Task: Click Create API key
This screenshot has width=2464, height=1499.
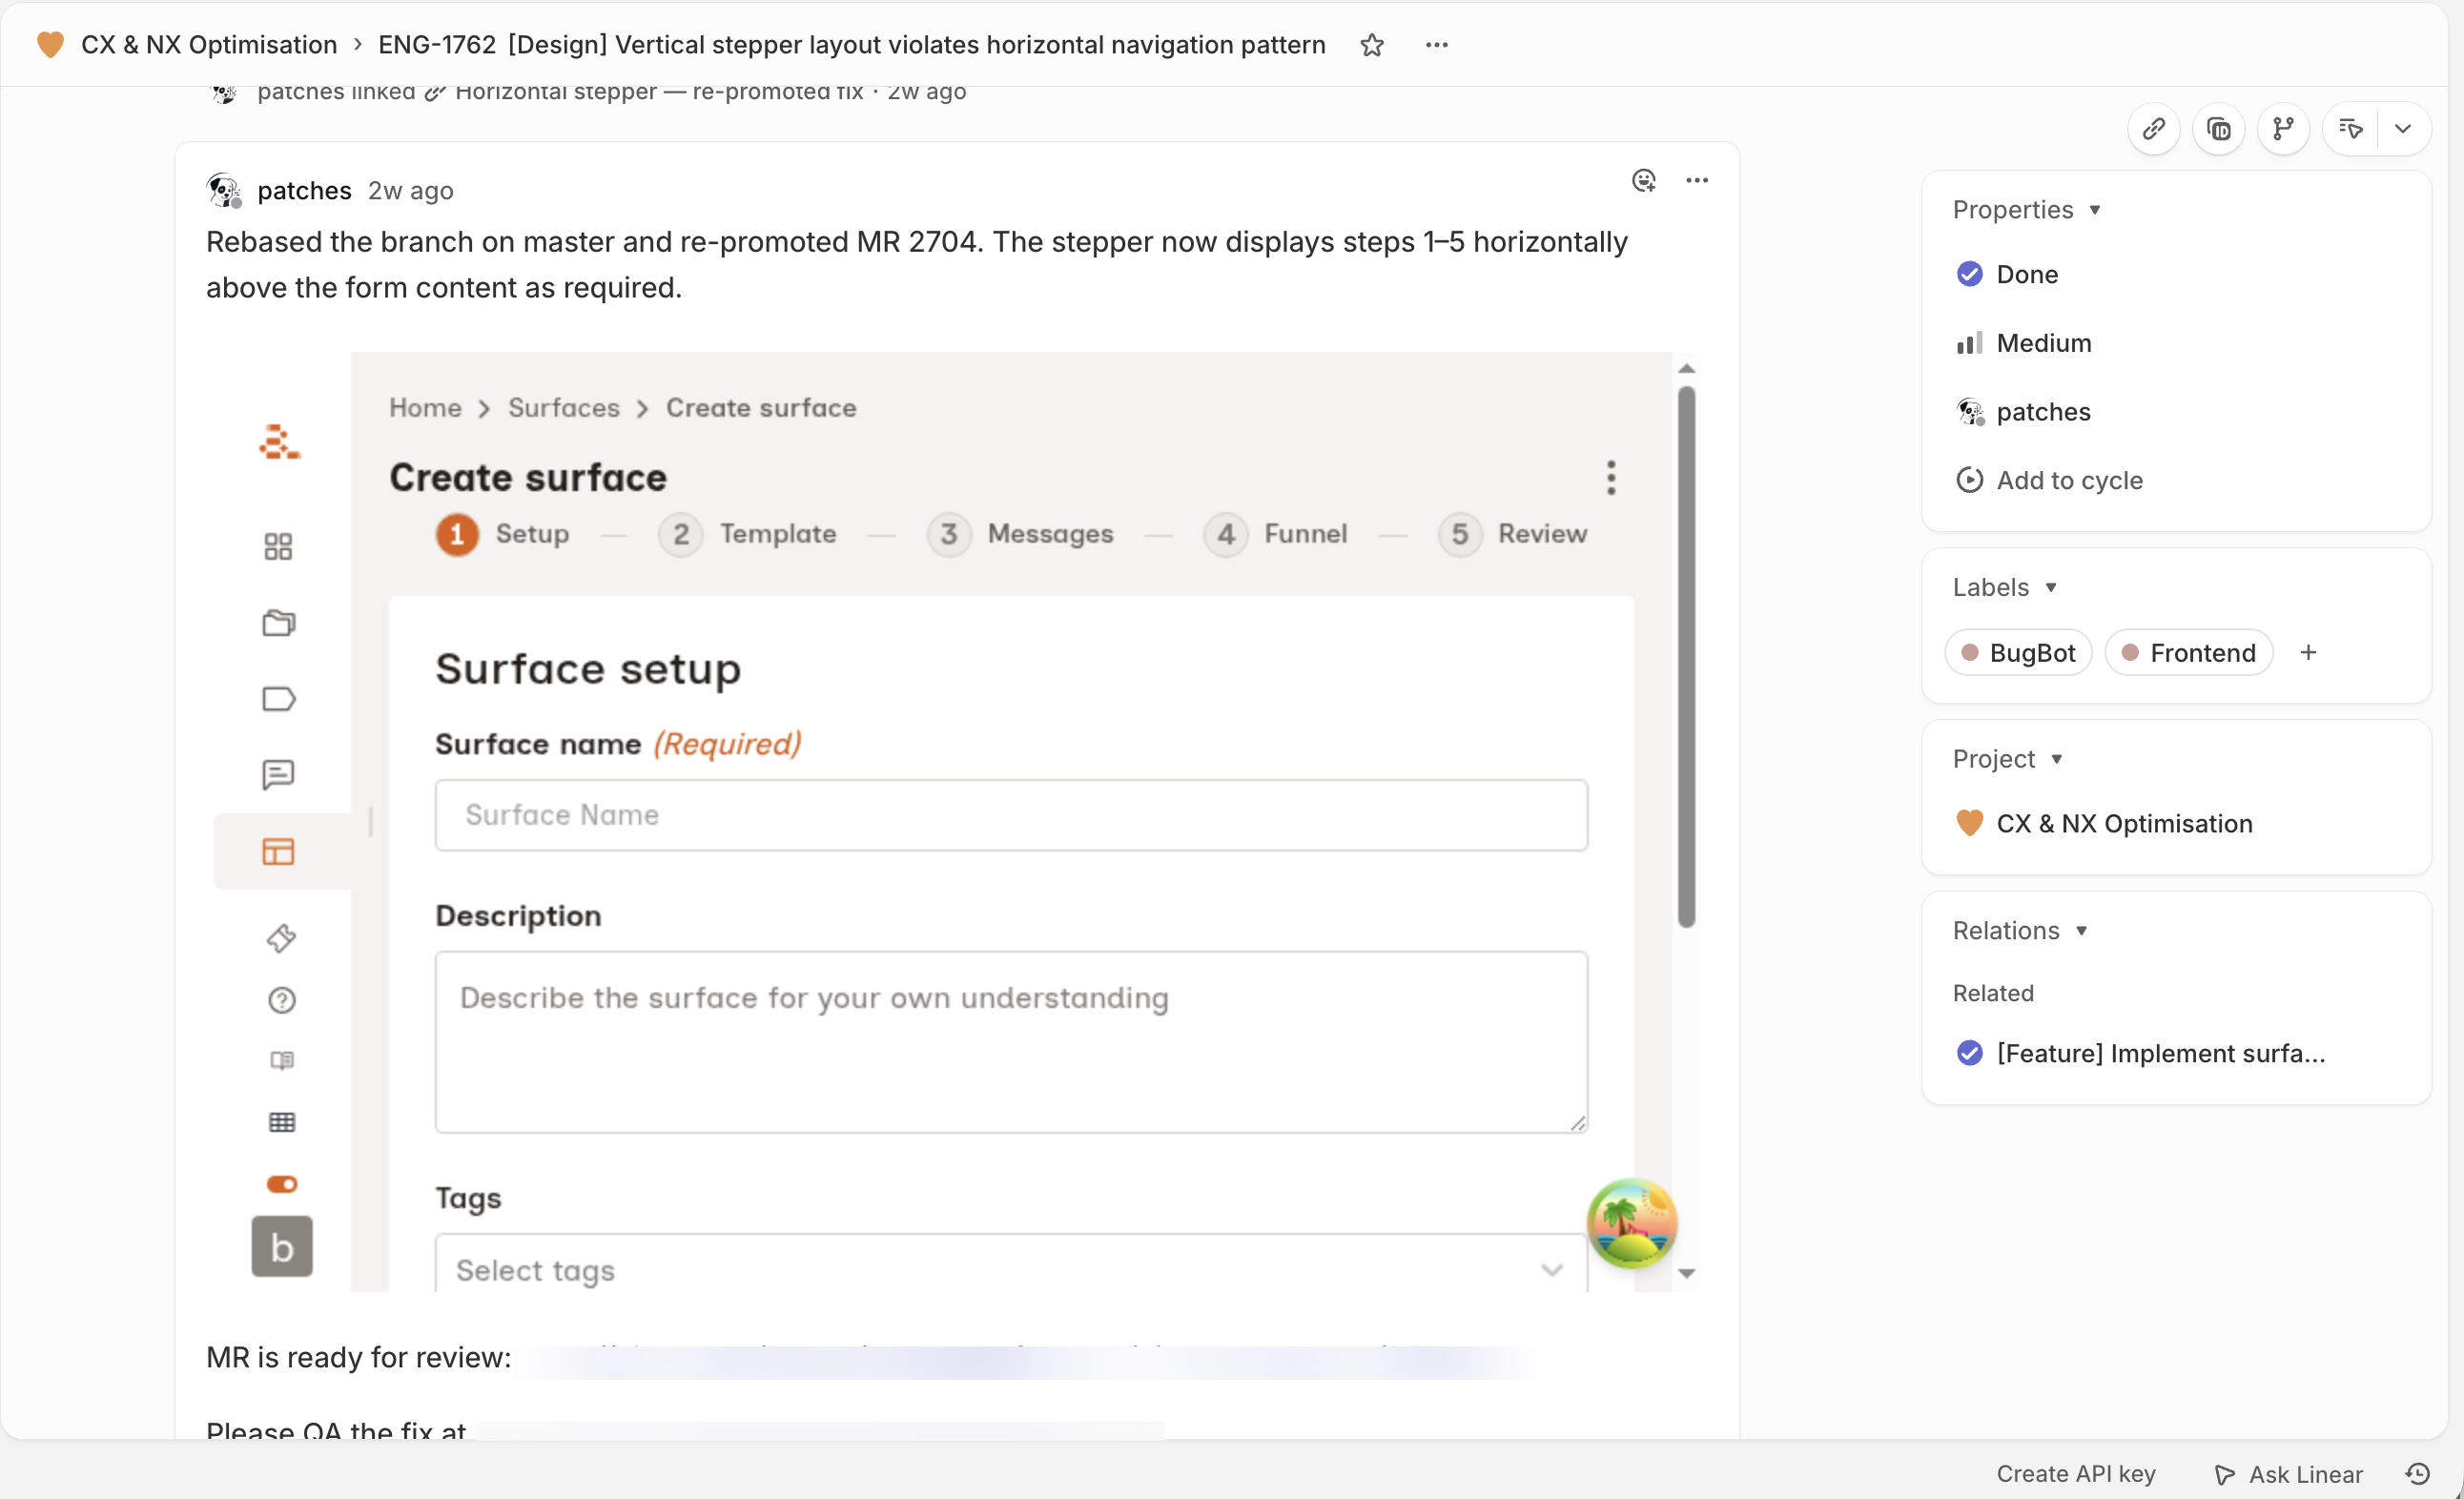Action: click(2075, 1473)
